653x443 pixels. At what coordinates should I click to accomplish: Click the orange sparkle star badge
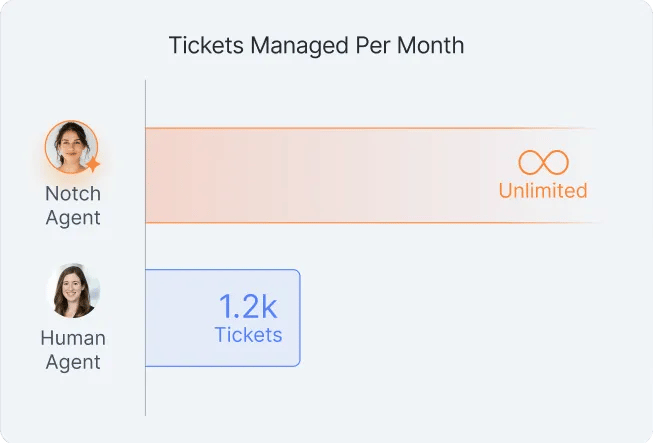point(92,164)
